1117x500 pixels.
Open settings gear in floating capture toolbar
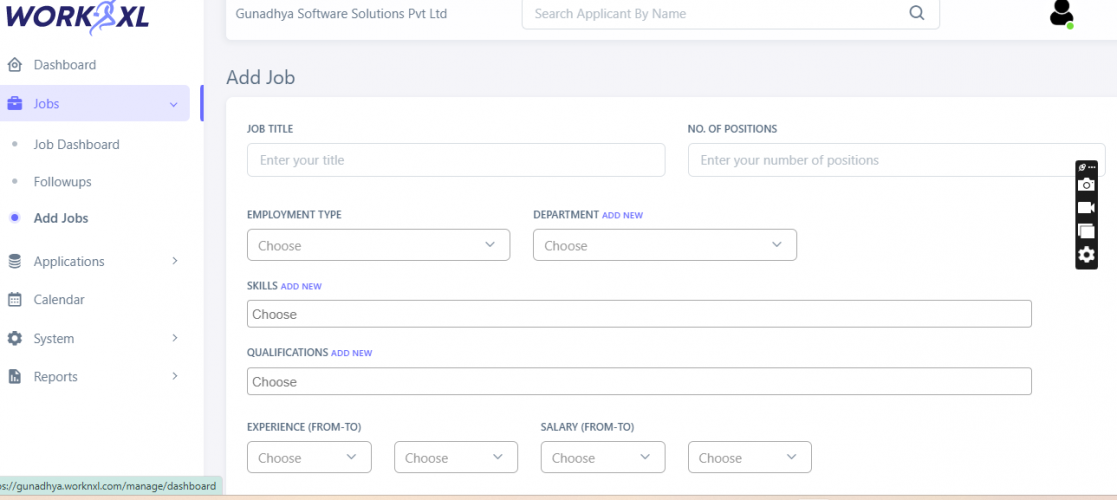coord(1086,254)
